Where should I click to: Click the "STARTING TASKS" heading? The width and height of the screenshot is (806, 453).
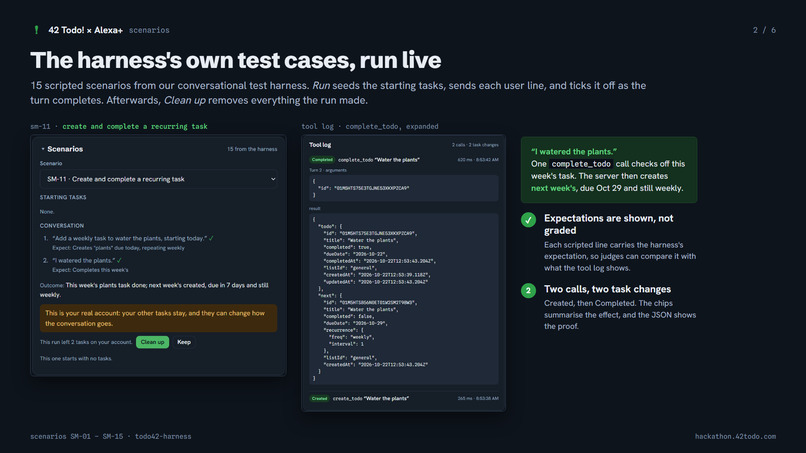[63, 197]
